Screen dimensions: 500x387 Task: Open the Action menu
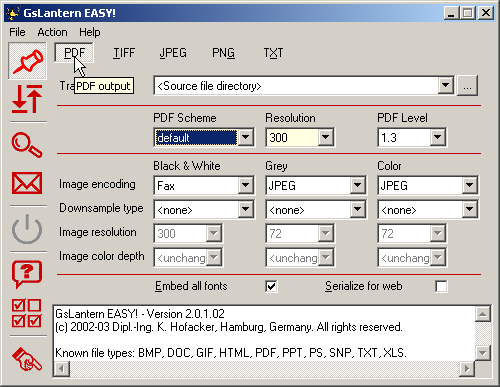(x=52, y=32)
